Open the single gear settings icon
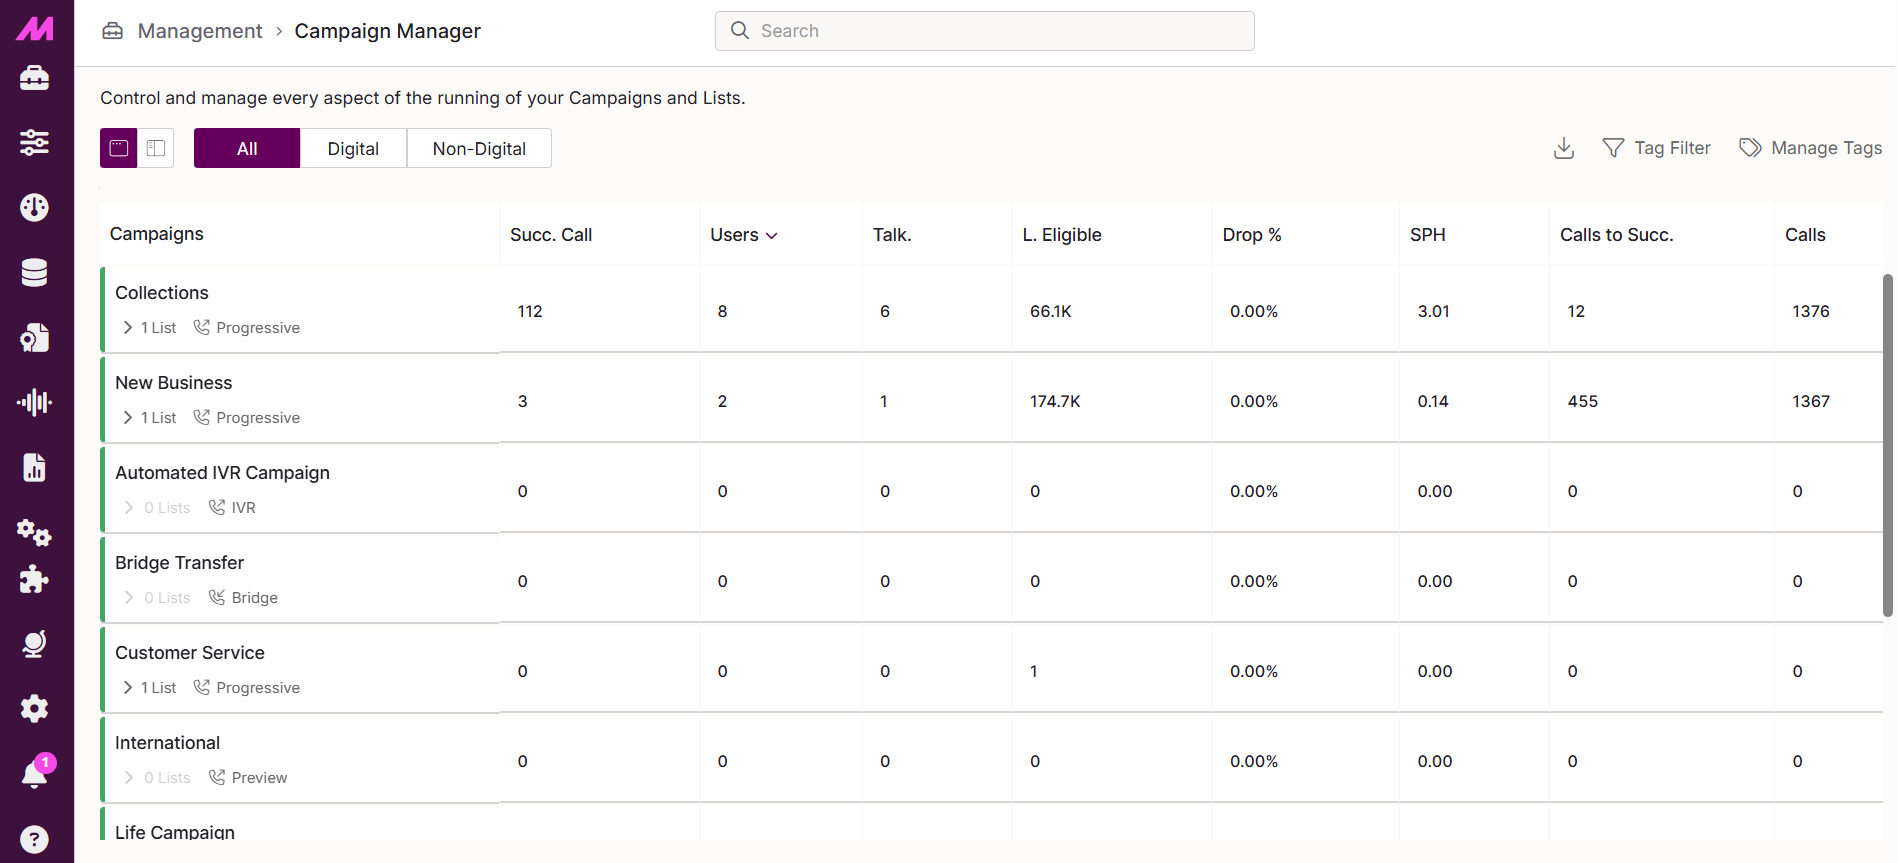The image size is (1898, 863). [34, 709]
